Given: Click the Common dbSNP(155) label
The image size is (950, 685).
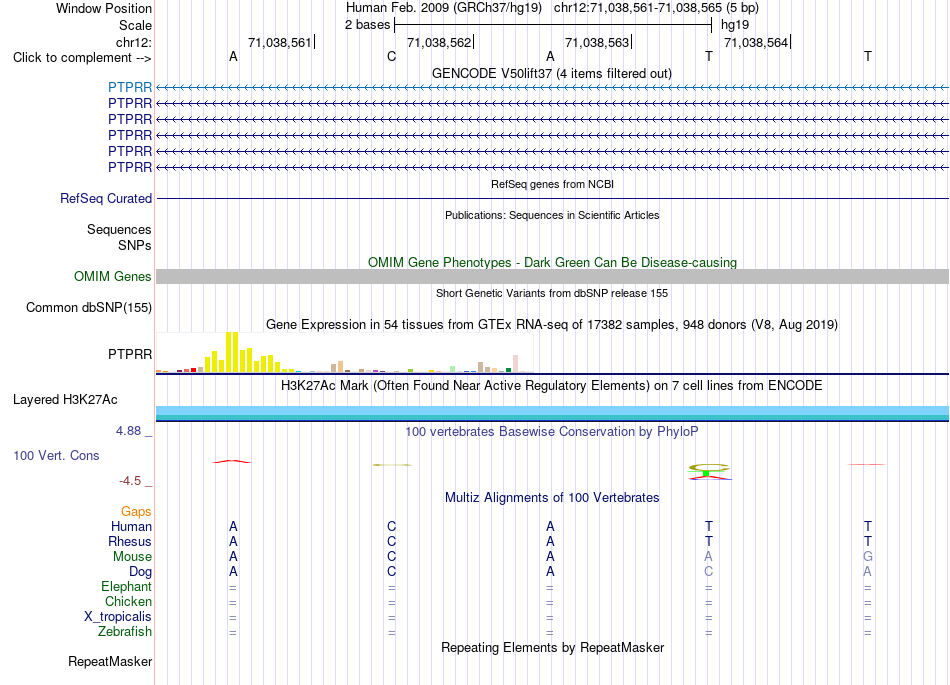Looking at the screenshot, I should click(88, 308).
